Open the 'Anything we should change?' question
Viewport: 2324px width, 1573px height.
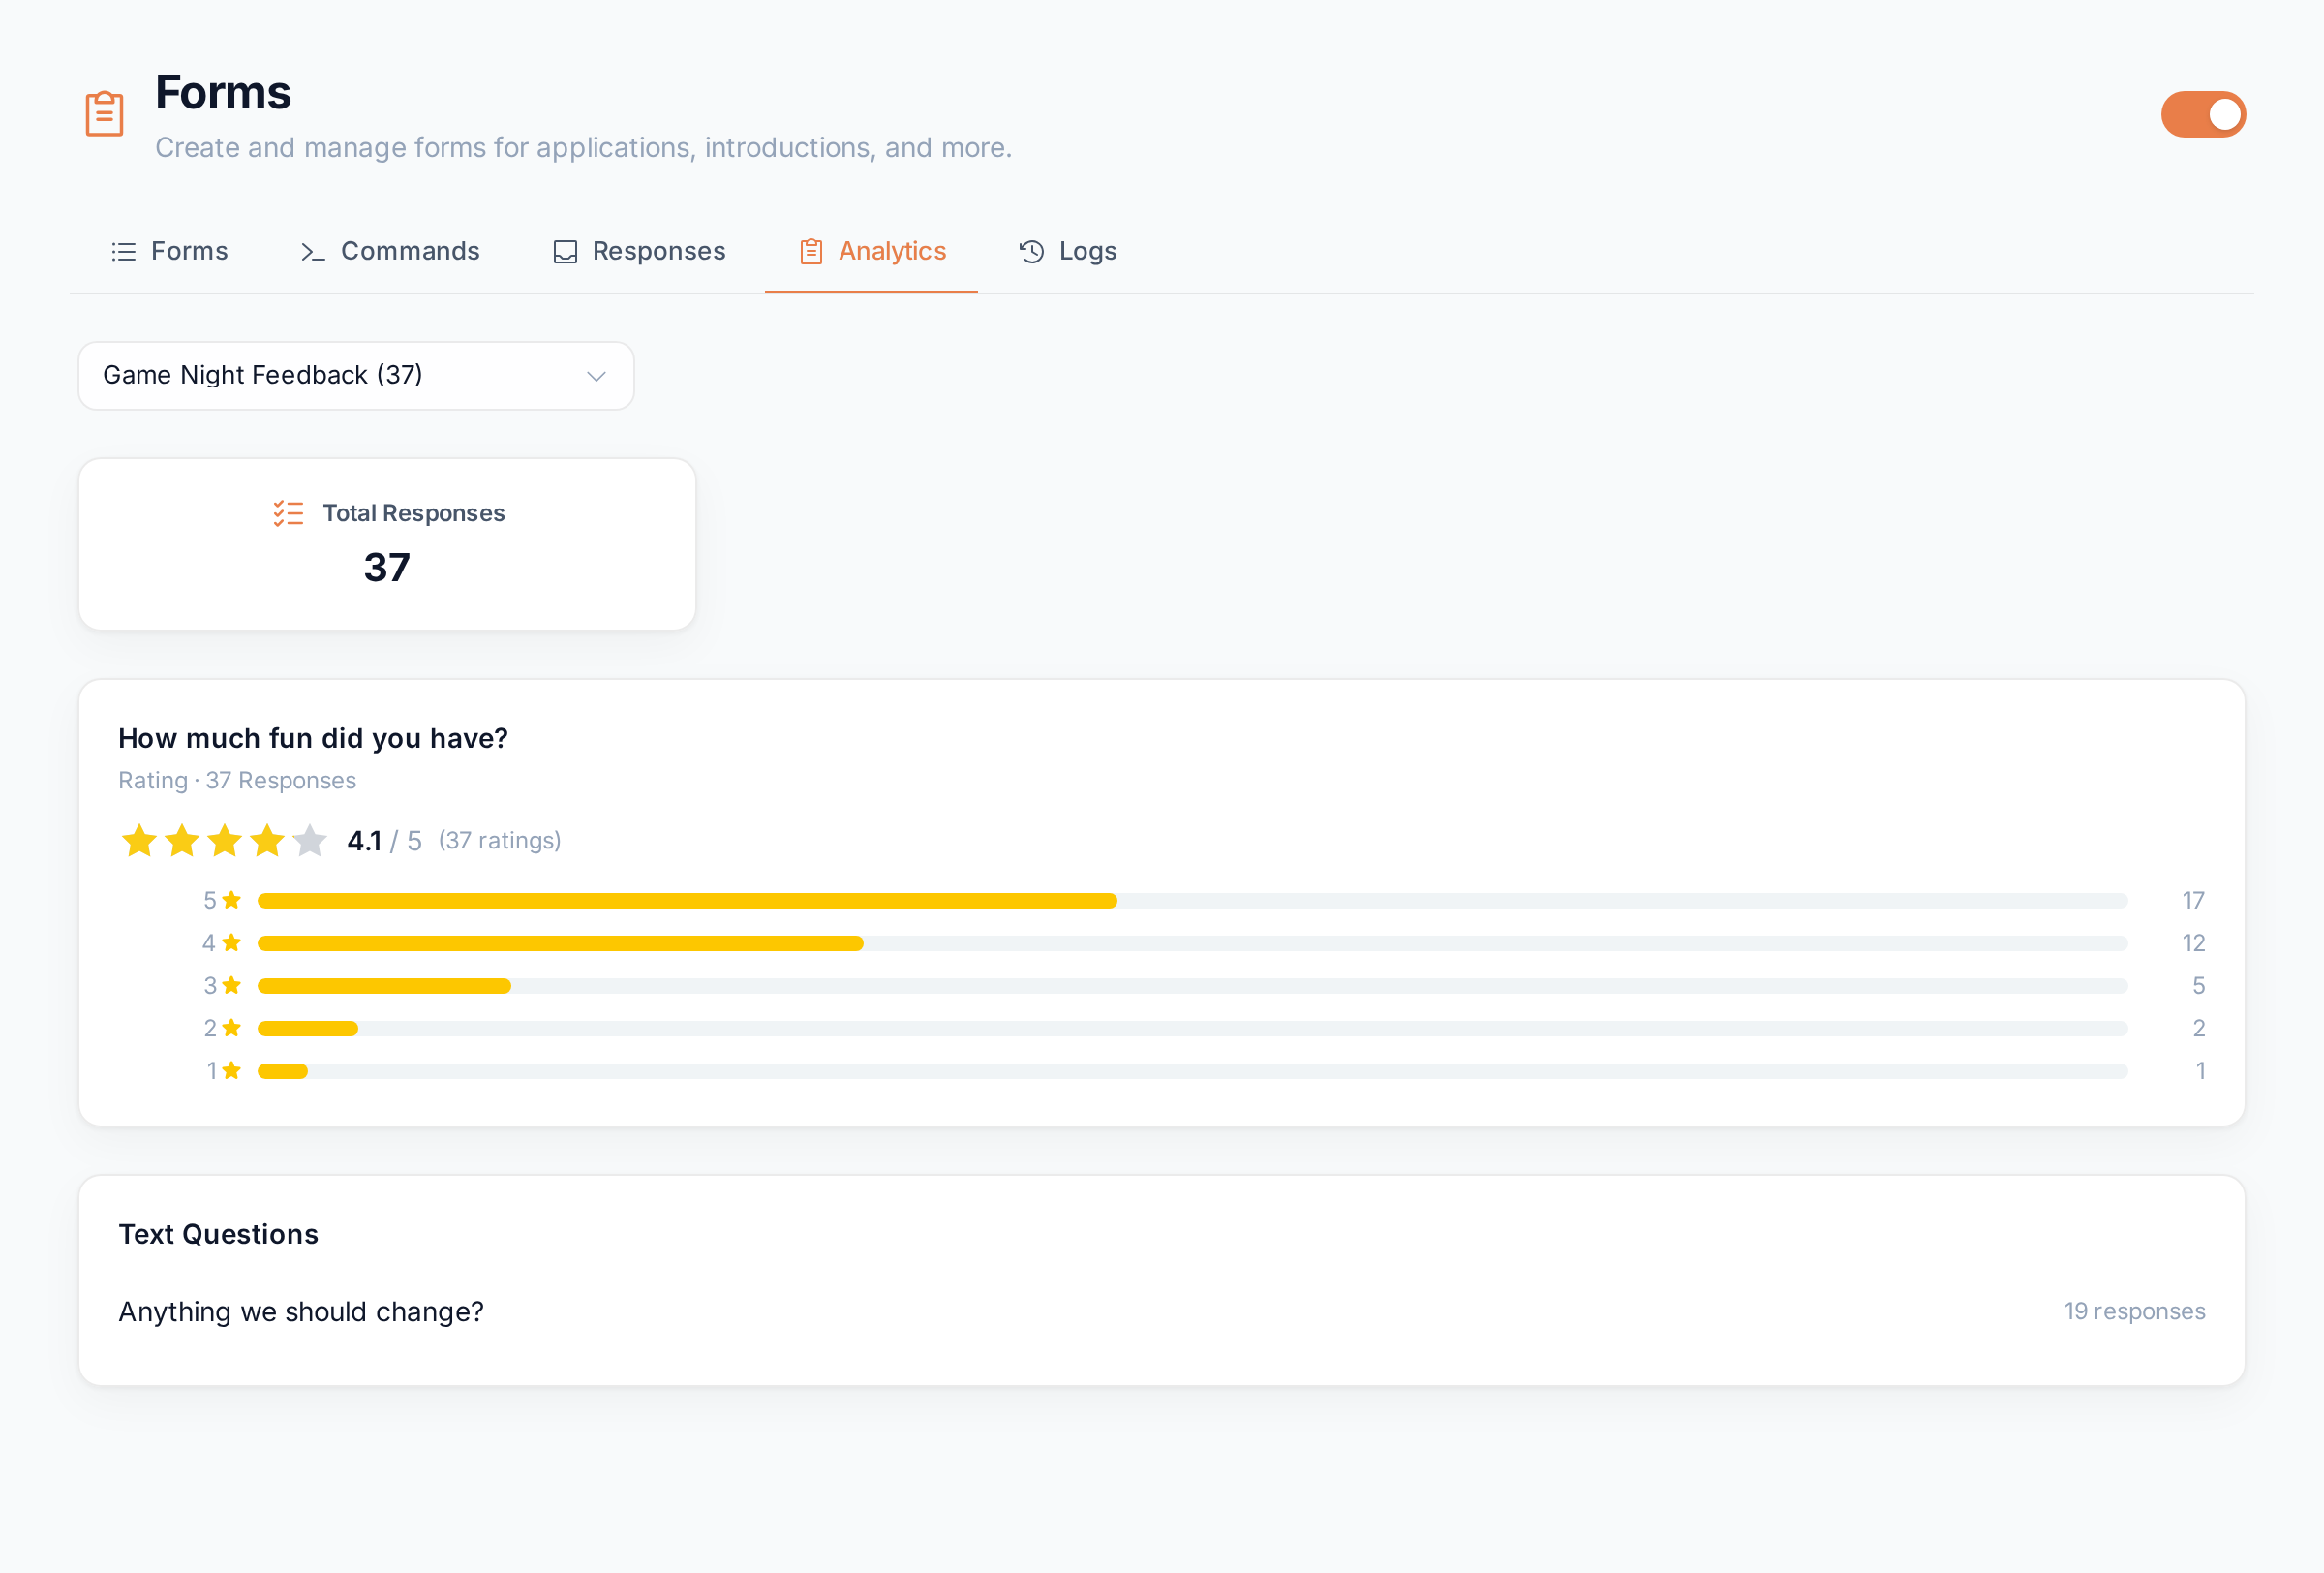301,1312
